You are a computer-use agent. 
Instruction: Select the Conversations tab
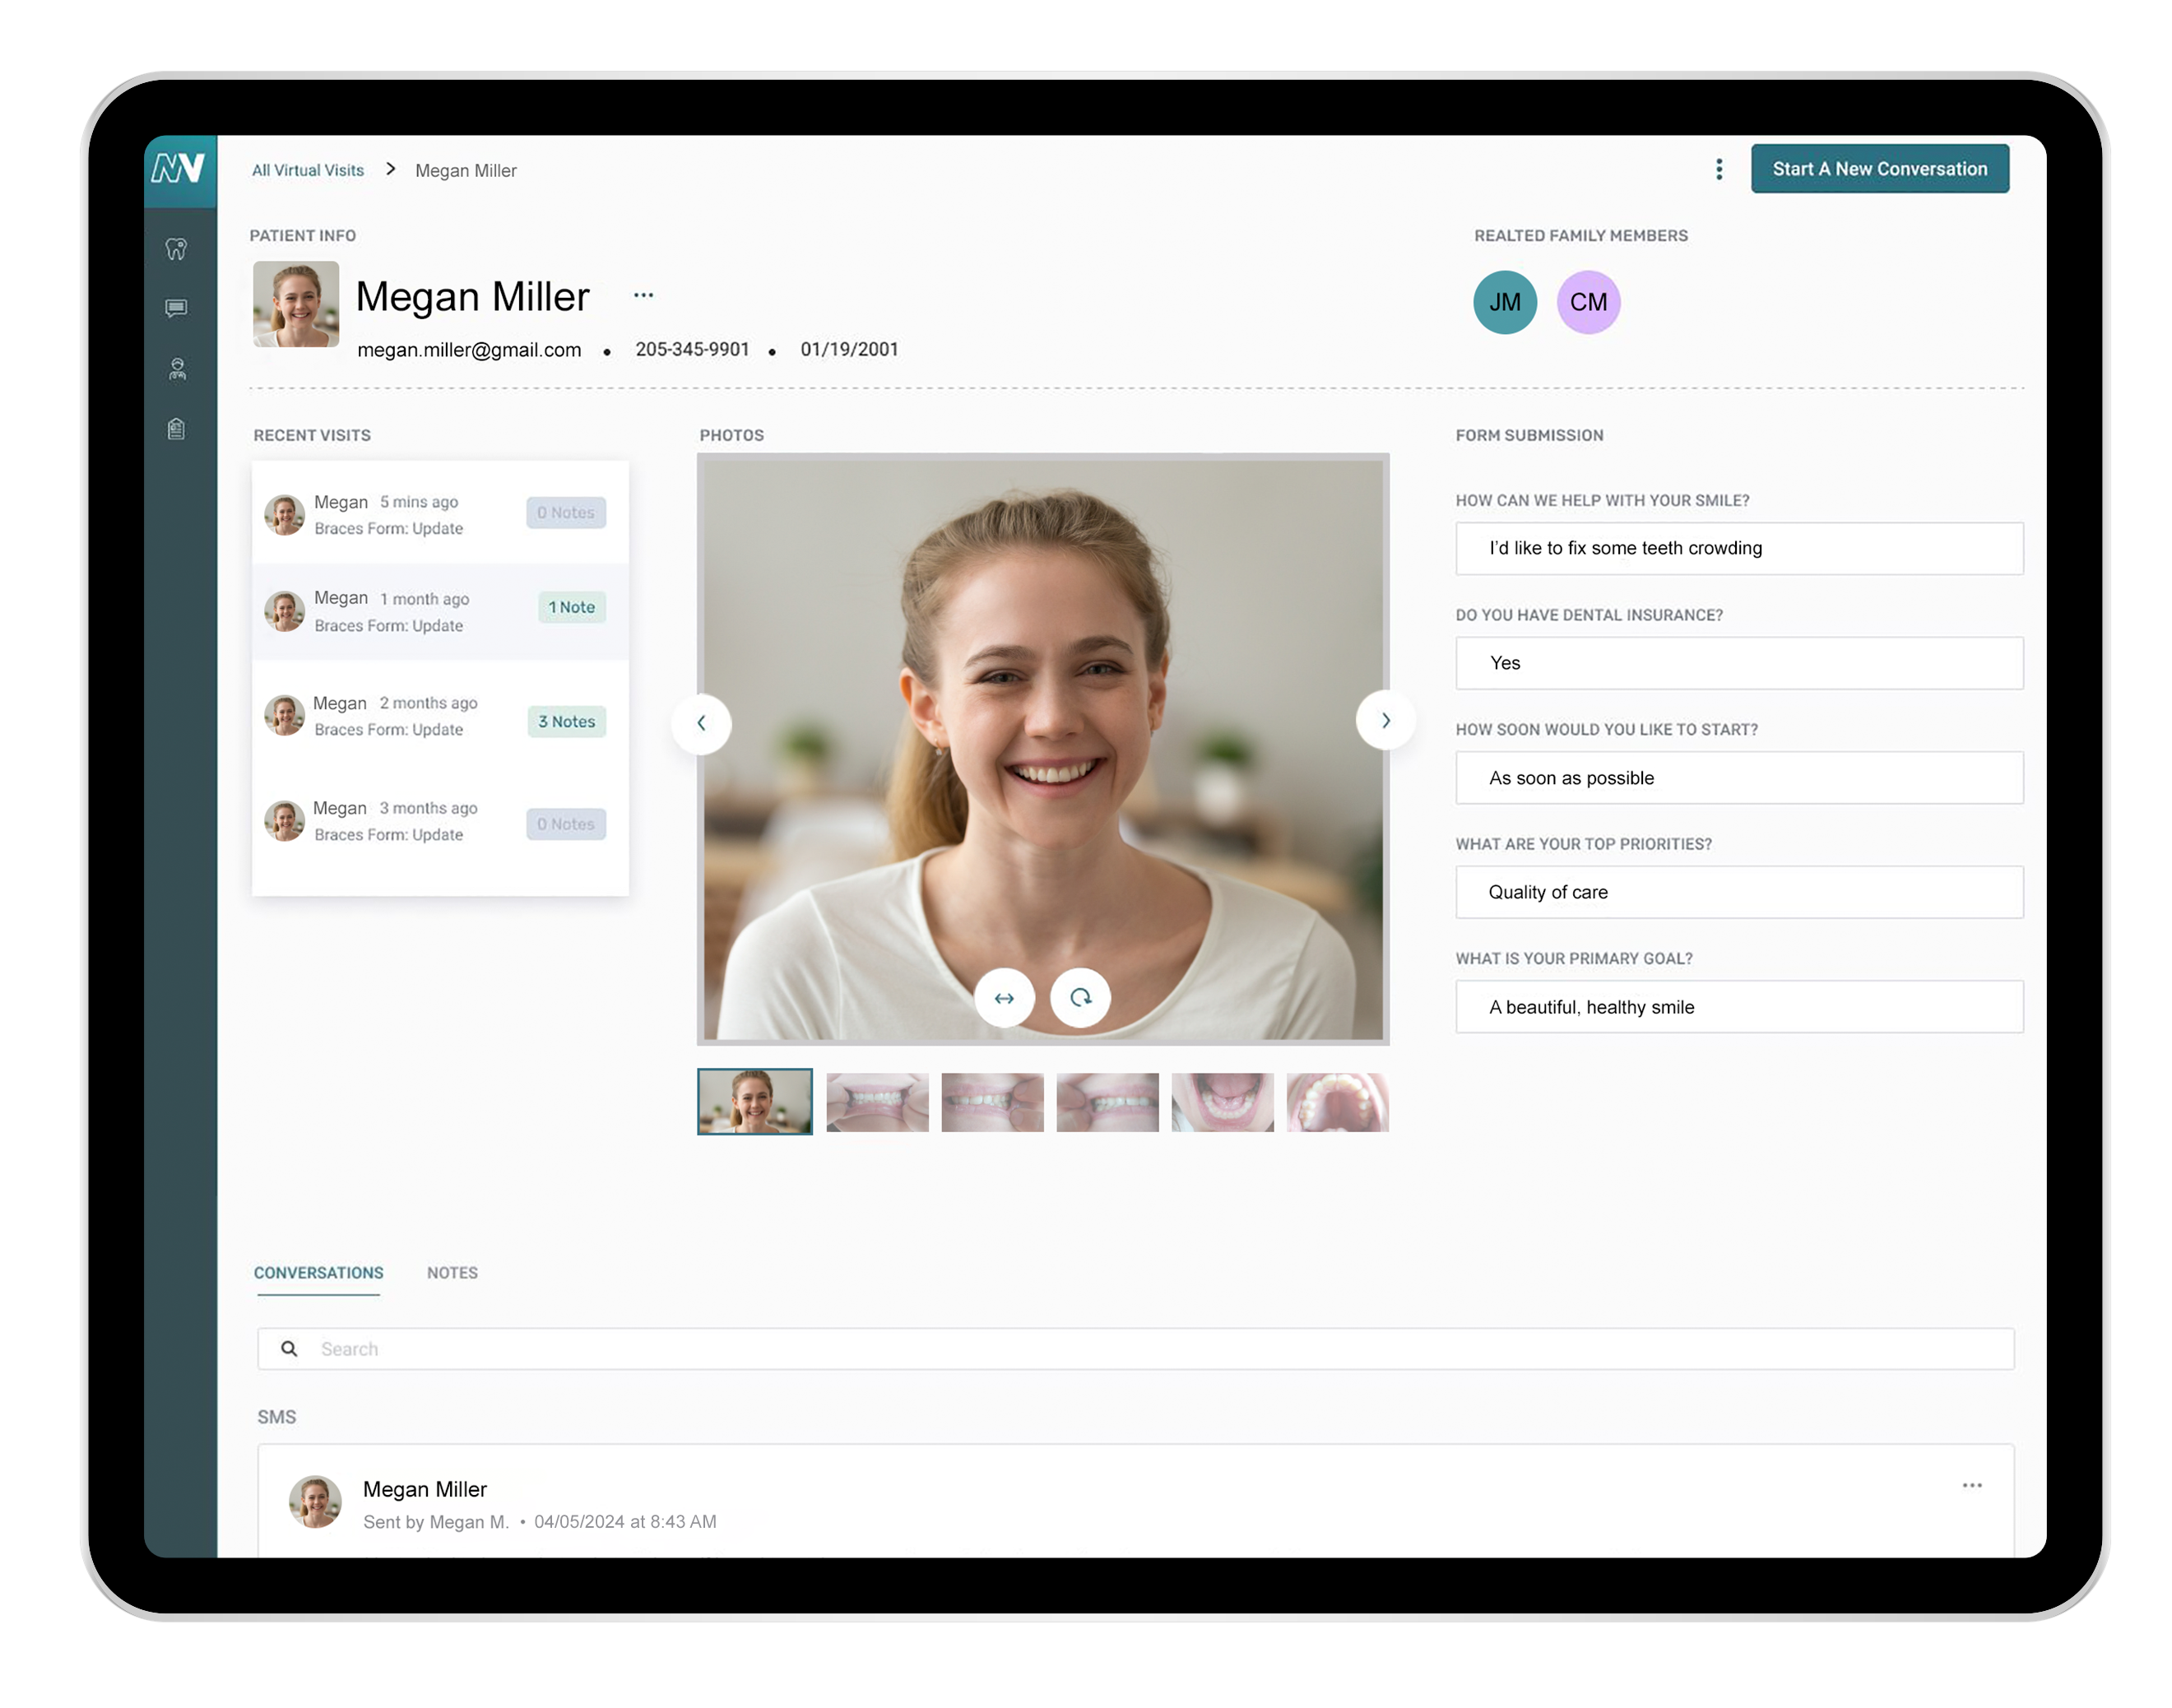(x=318, y=1273)
